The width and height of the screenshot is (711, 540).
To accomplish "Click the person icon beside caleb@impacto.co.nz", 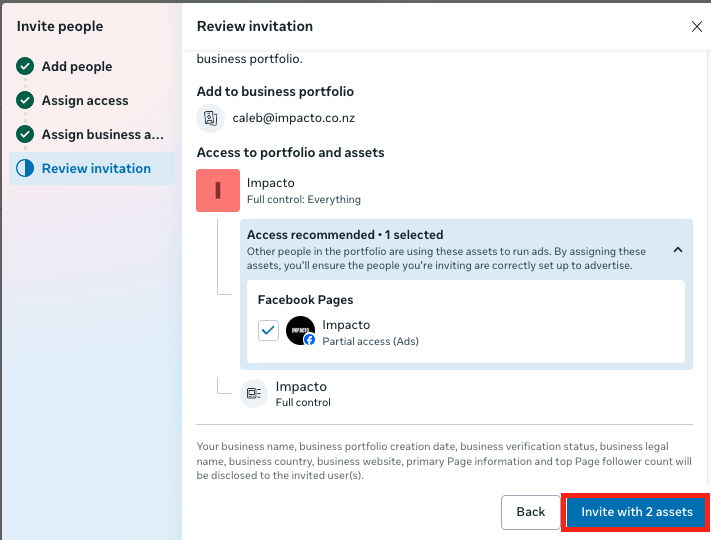I will [211, 118].
